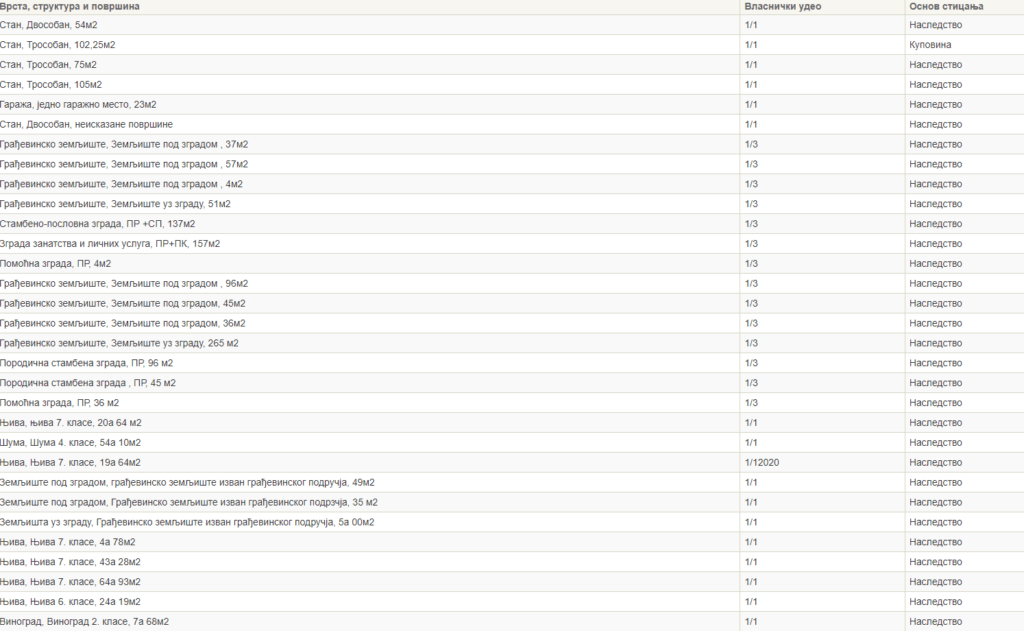
Task: Select the "Гаража, једно гаражно место, 23м2" row
Action: (78, 104)
